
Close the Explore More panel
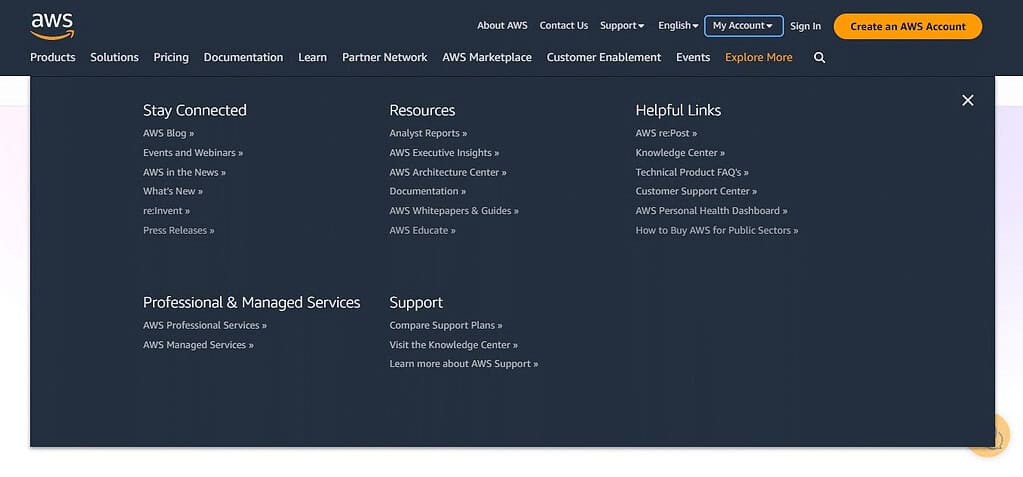pyautogui.click(x=968, y=100)
